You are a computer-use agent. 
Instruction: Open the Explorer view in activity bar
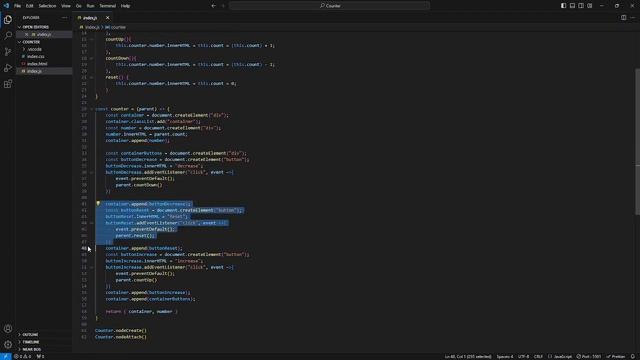[x=8, y=20]
